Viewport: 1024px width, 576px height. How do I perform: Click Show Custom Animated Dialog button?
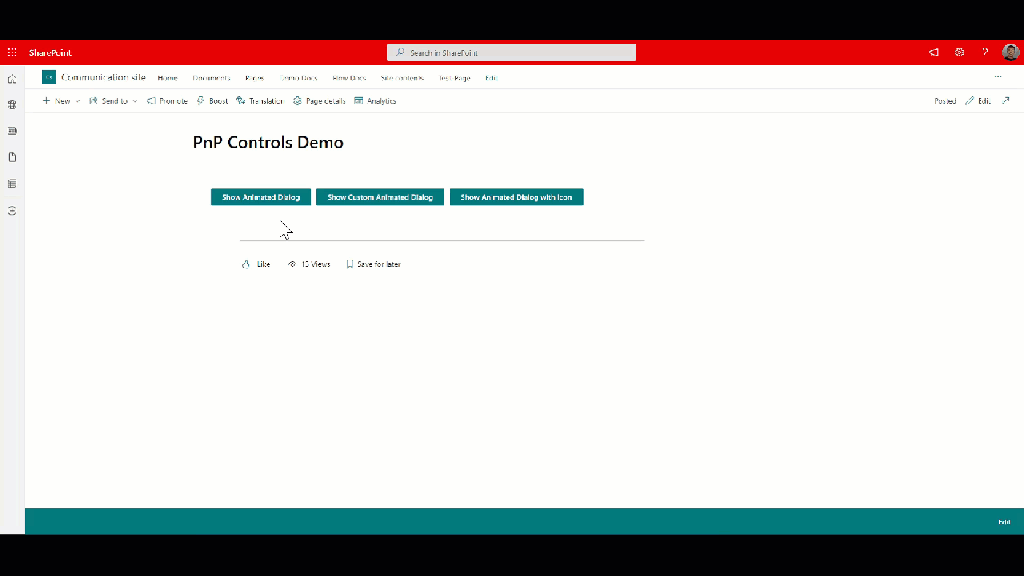pyautogui.click(x=380, y=197)
